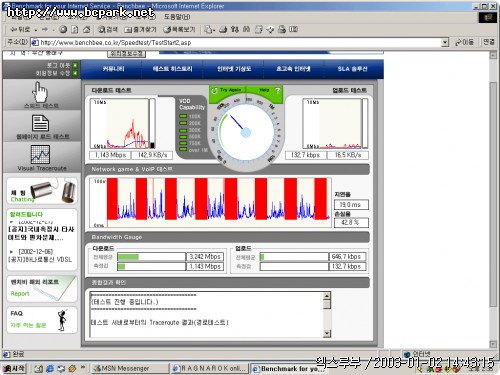Open the Back button history dropdown arrow
Image resolution: width=500 pixels, height=375 pixels.
(x=36, y=30)
